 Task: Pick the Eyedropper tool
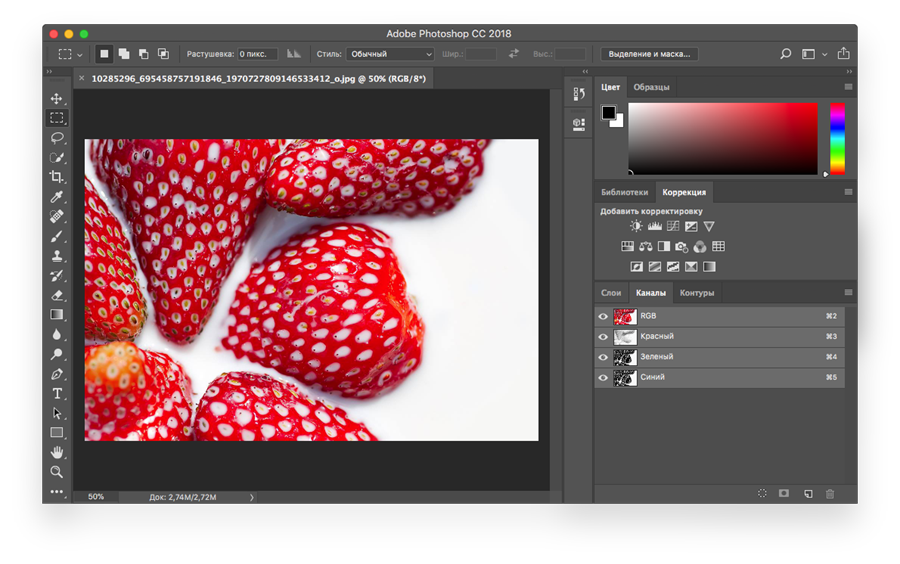[57, 197]
